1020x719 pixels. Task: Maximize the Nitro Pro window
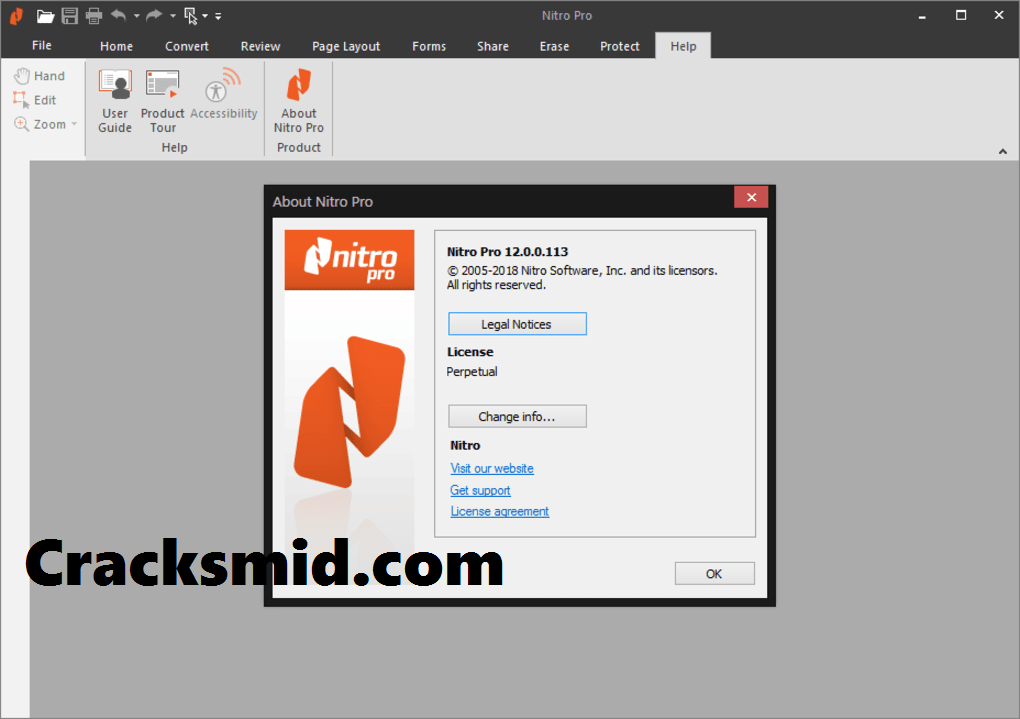pos(961,15)
